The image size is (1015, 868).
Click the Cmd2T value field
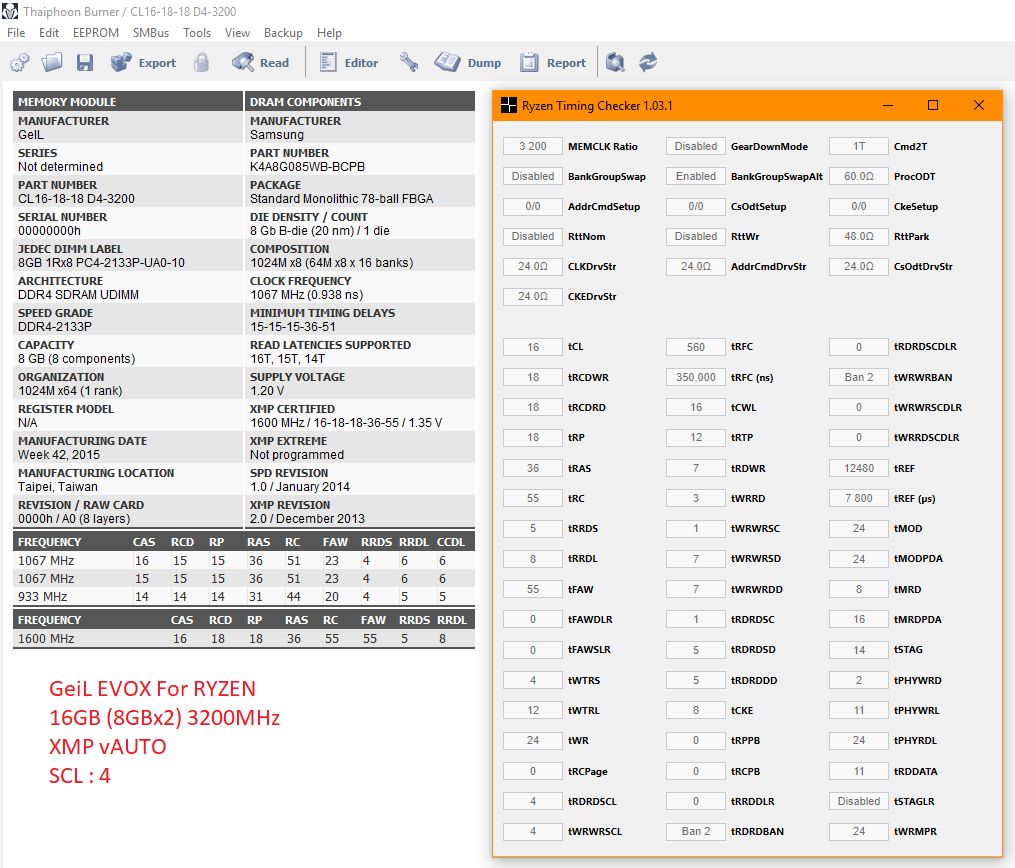point(859,146)
